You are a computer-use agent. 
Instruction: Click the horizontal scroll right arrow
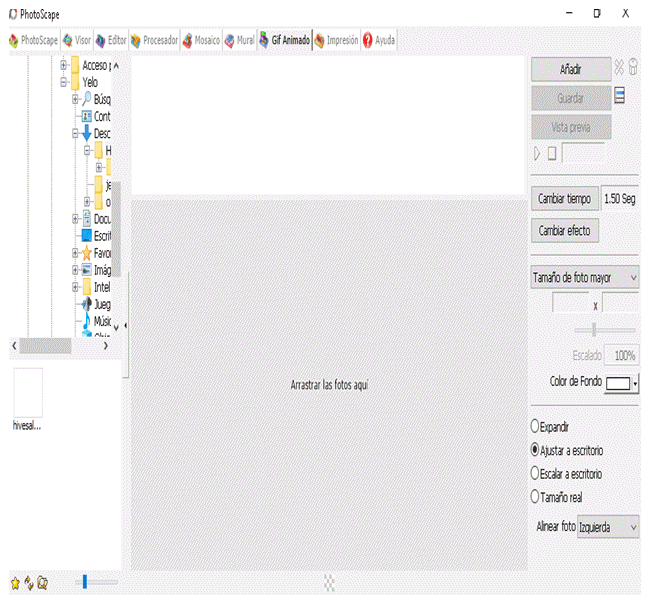pyautogui.click(x=106, y=345)
